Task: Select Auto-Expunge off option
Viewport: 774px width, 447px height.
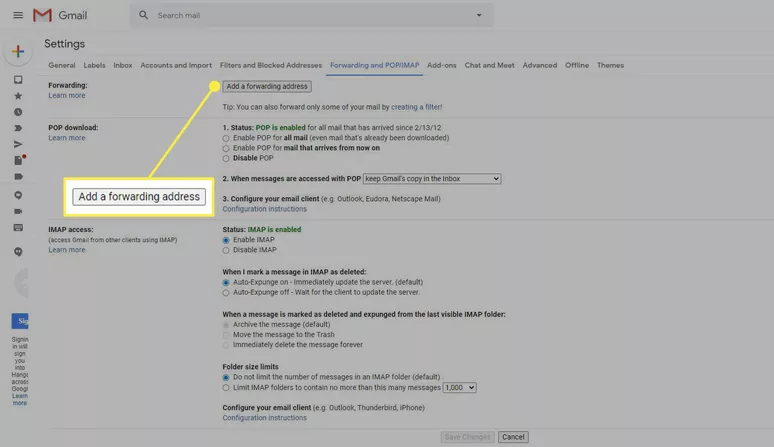Action: point(226,293)
